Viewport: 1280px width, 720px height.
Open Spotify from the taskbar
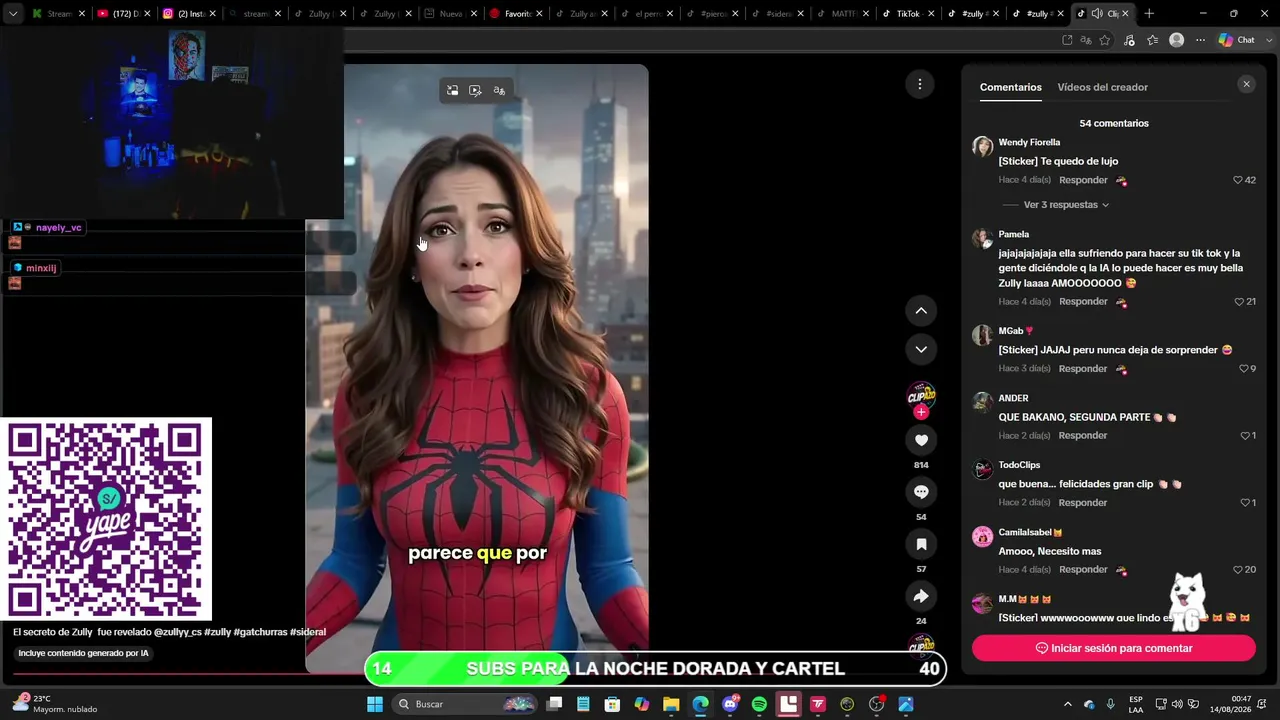point(759,704)
